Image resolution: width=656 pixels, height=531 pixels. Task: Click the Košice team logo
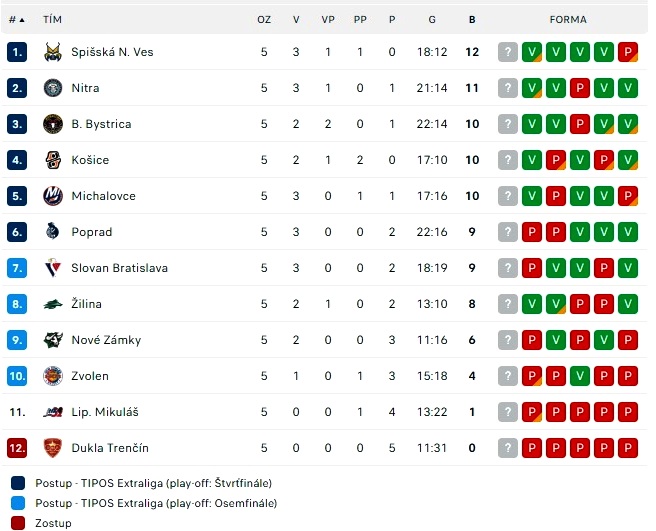tap(53, 160)
